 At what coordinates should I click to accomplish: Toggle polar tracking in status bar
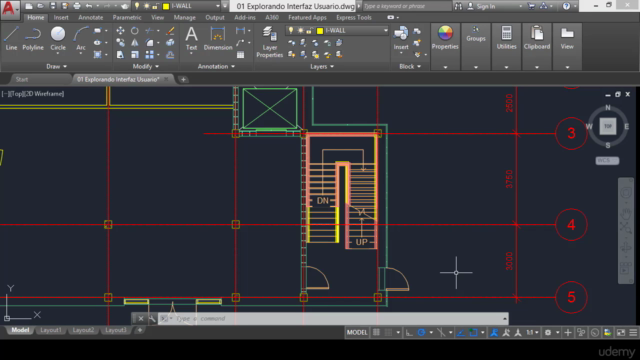(421, 333)
